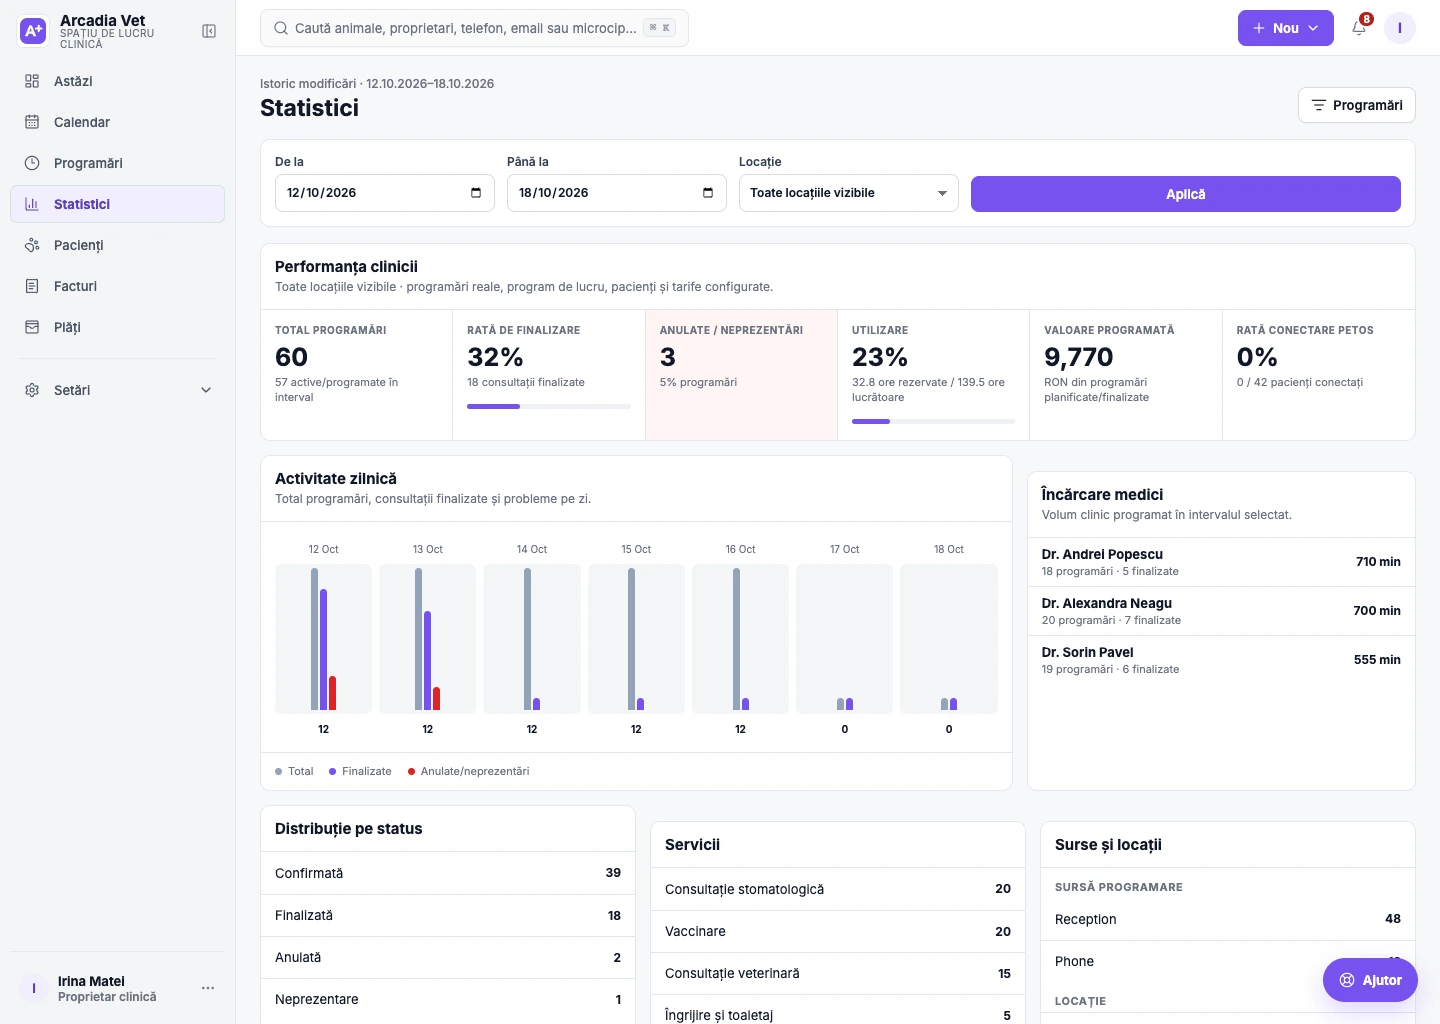Image resolution: width=1440 pixels, height=1024 pixels.
Task: Expand Setări submenu
Action: click(x=118, y=390)
